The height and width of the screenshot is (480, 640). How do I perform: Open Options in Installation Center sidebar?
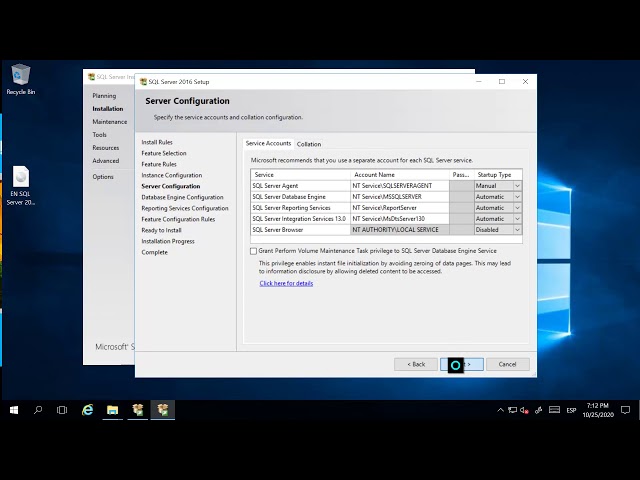[103, 177]
